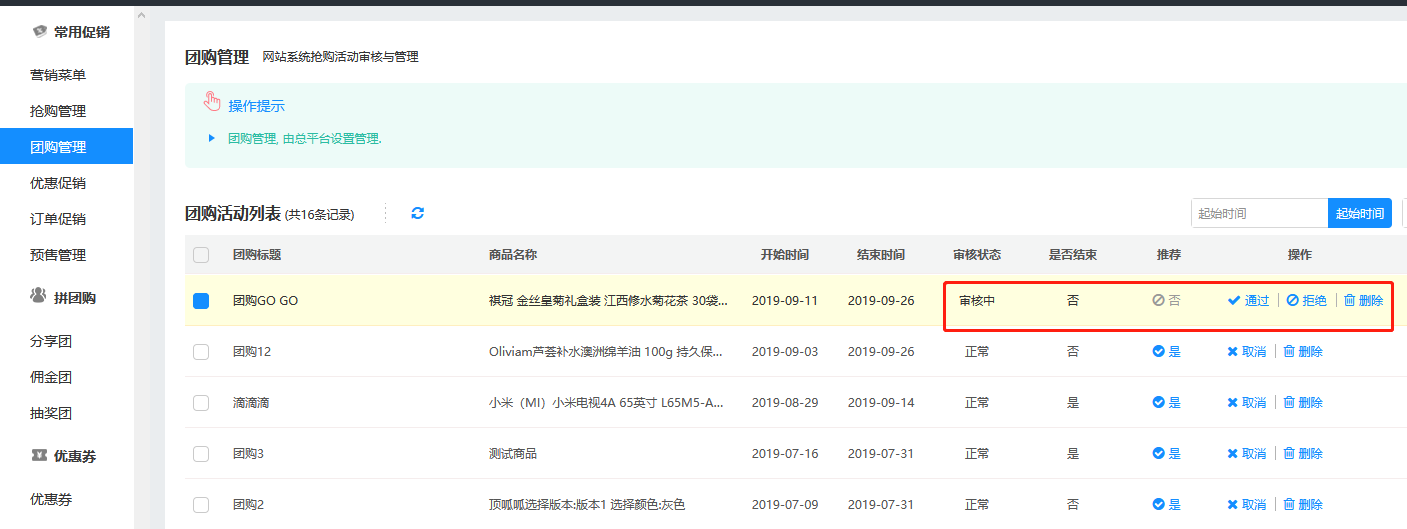Toggle the recommend status for 团购12
1407x529 pixels.
click(1165, 352)
